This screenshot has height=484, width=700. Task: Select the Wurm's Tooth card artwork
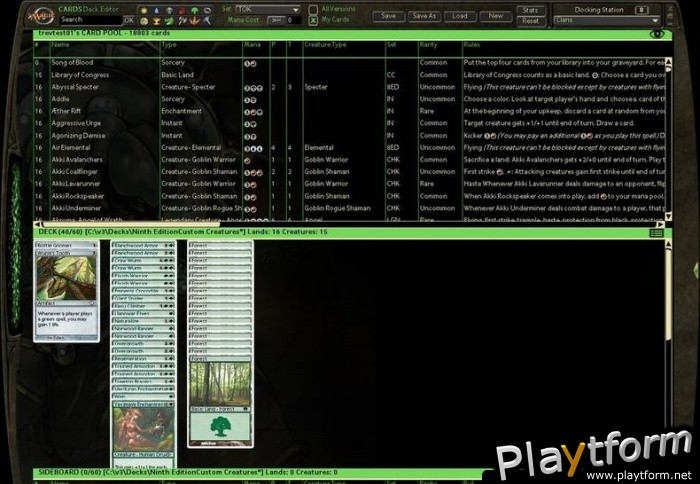[66, 278]
